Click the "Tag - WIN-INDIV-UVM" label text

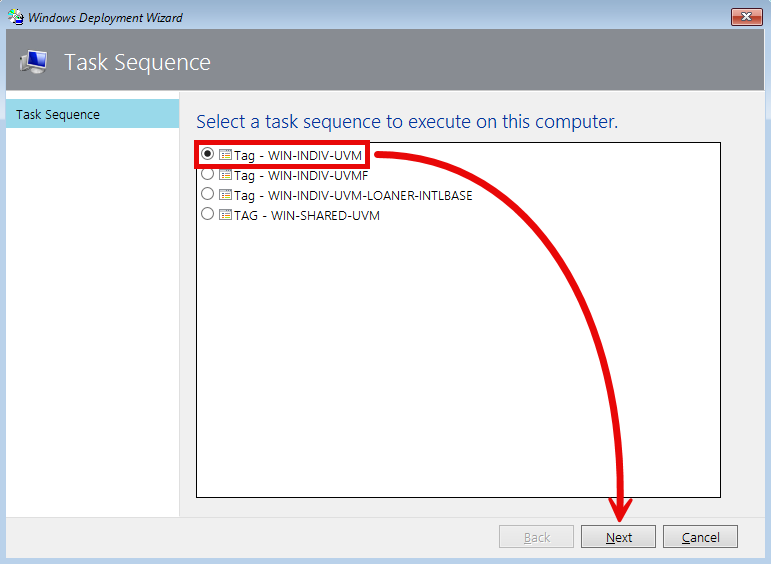pyautogui.click(x=298, y=156)
